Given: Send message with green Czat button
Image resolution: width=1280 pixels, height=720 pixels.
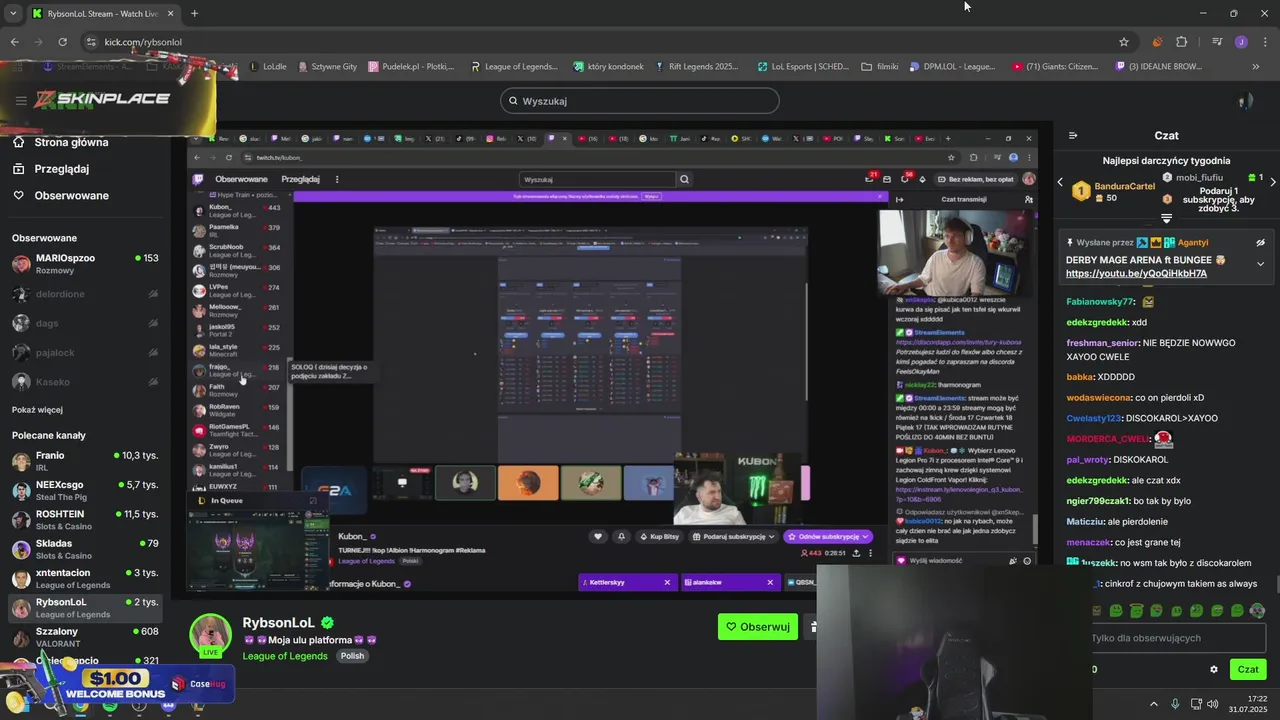Looking at the screenshot, I should [x=1248, y=670].
